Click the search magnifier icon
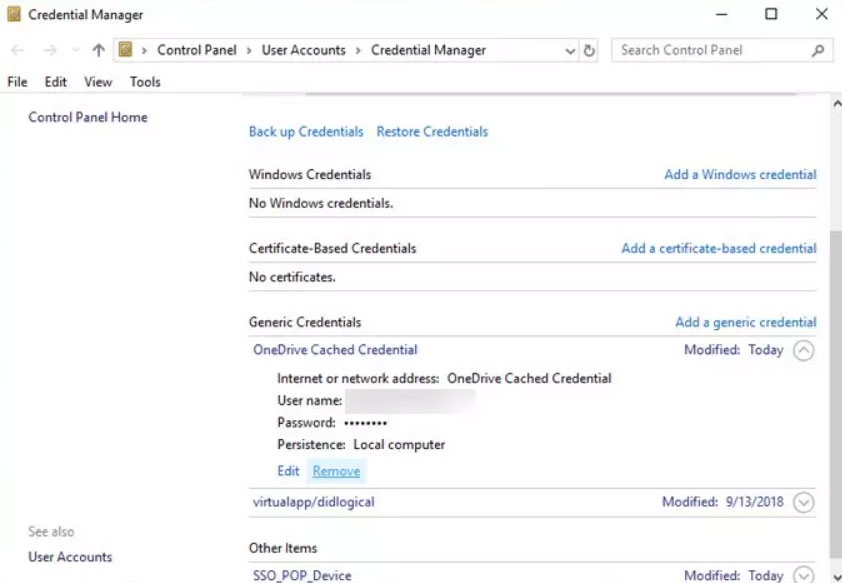842x583 pixels. (x=818, y=50)
